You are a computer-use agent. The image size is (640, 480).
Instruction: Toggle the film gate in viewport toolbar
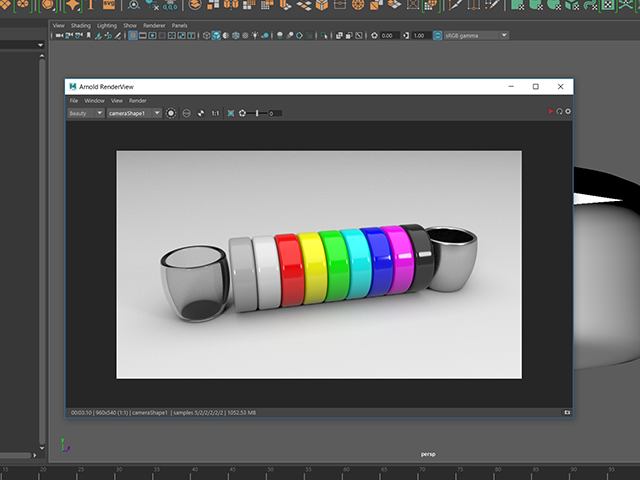click(142, 36)
